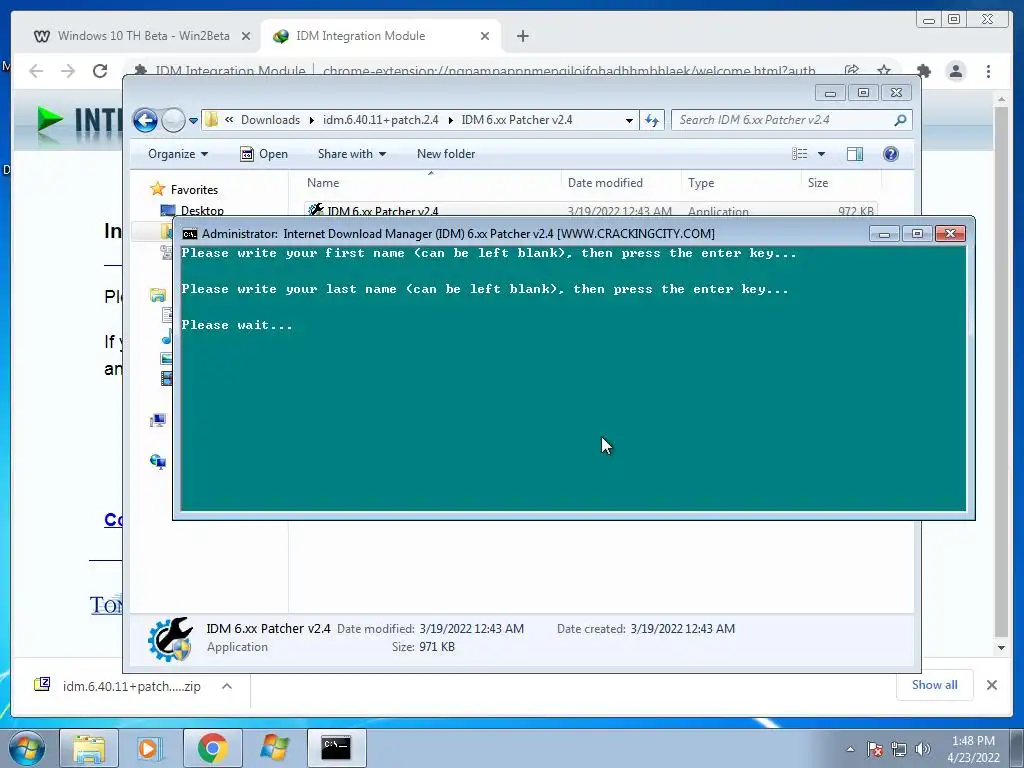
Task: Reload the Chrome page
Action: pyautogui.click(x=100, y=71)
